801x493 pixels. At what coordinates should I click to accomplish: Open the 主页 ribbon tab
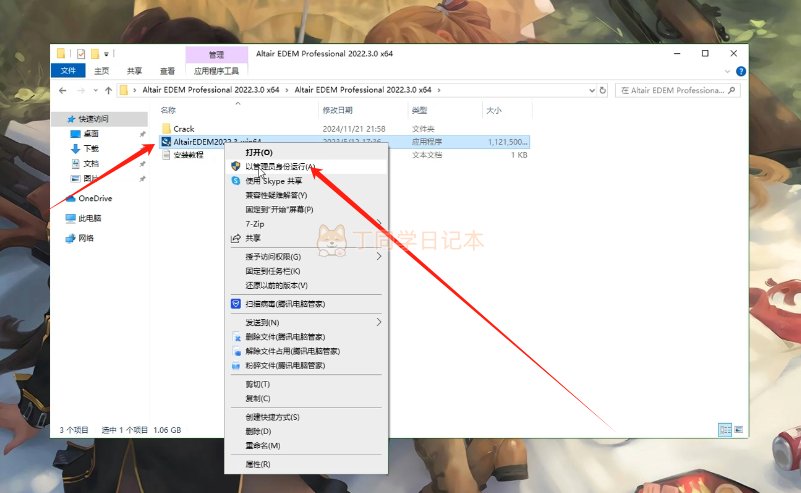pos(102,71)
